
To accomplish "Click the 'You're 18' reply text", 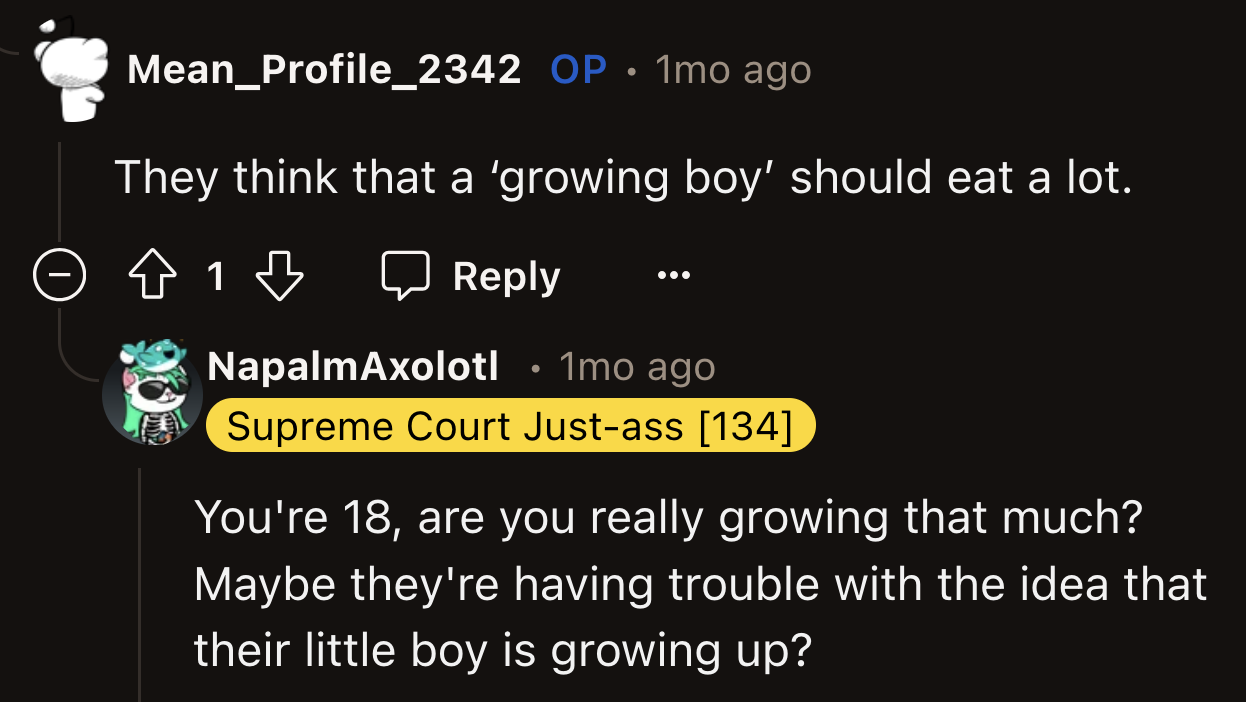I will [x=668, y=518].
